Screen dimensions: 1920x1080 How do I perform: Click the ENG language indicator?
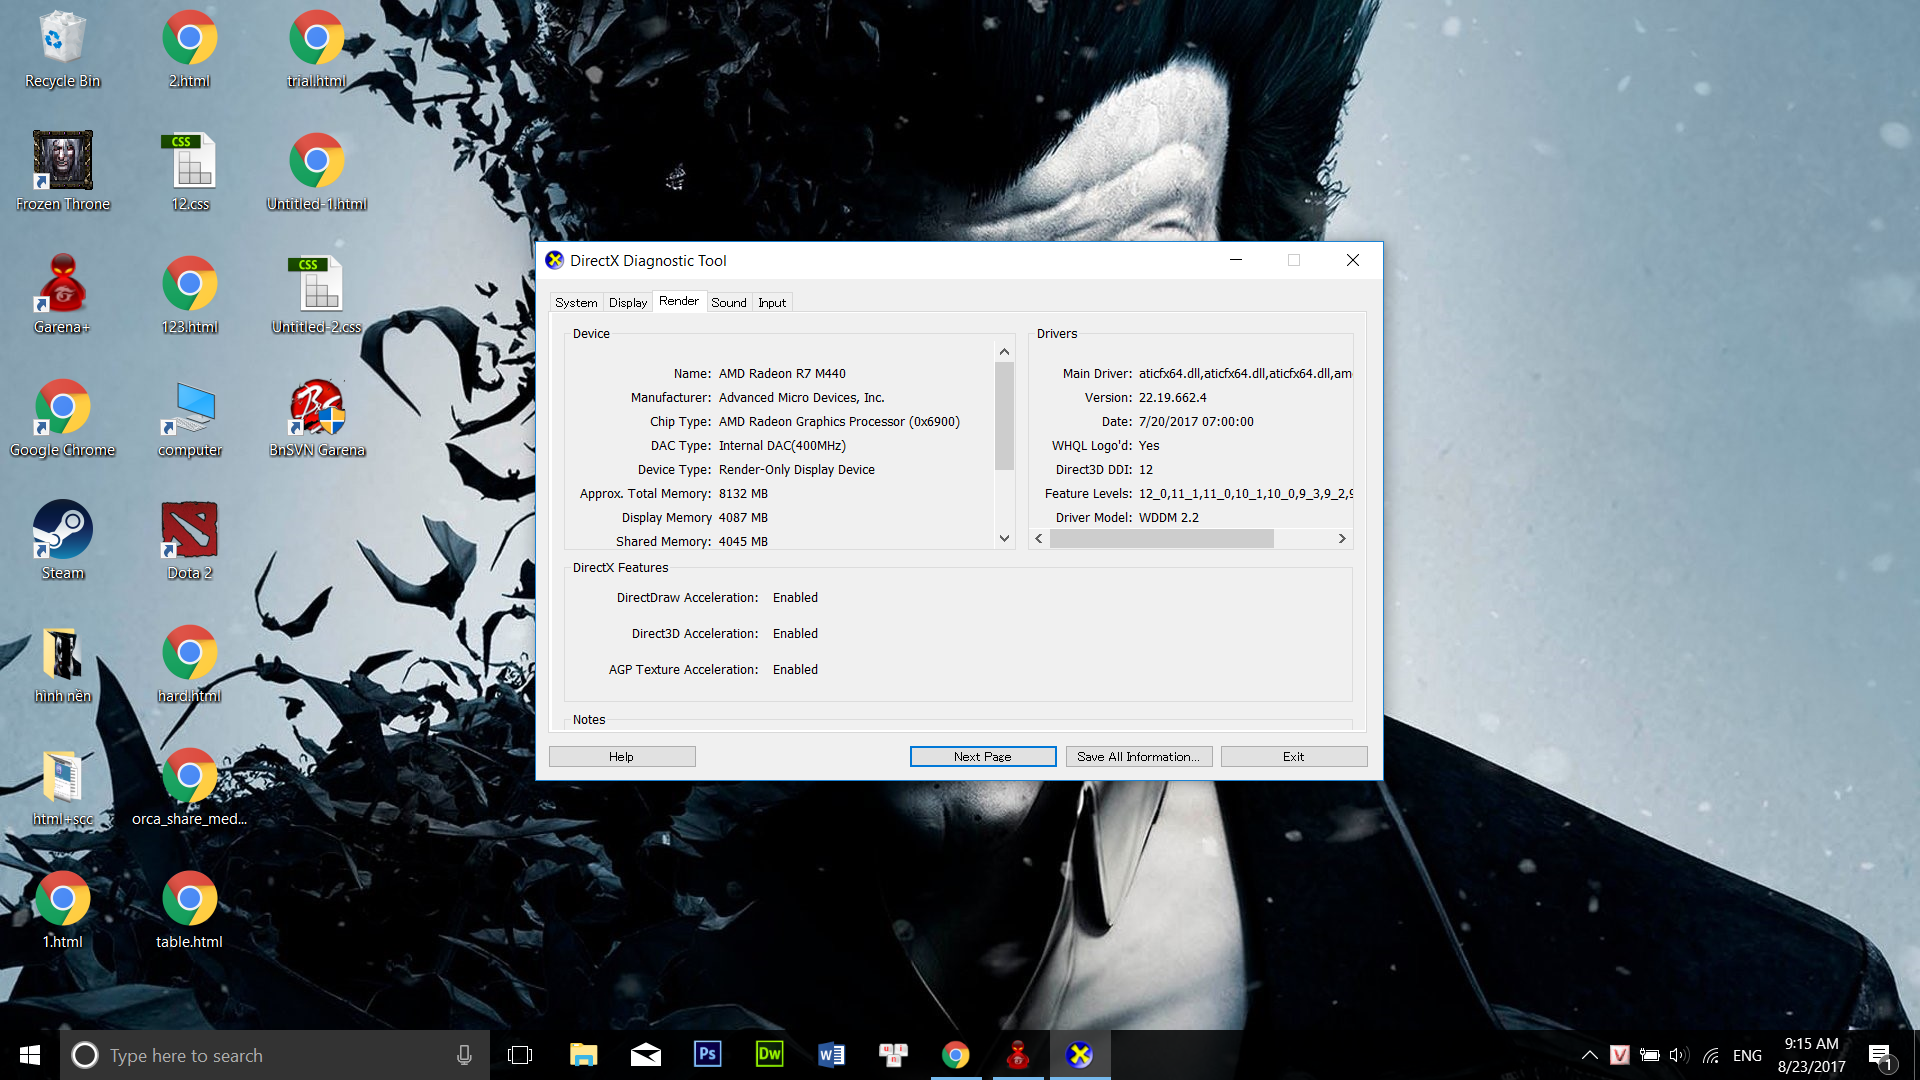(1747, 1055)
